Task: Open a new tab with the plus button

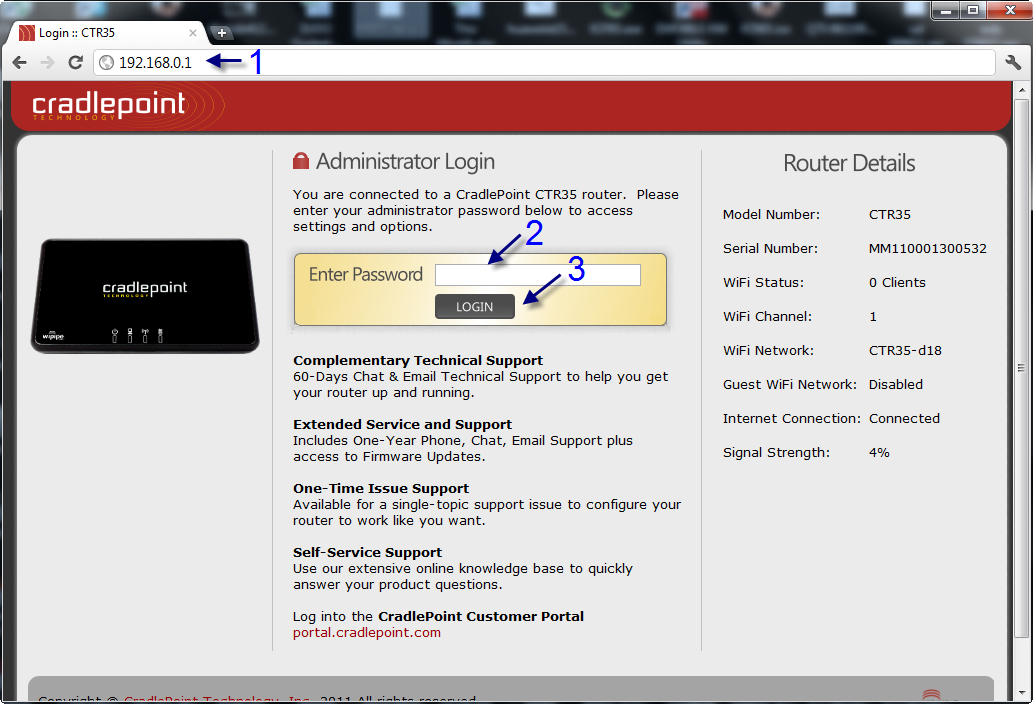Action: [x=222, y=33]
